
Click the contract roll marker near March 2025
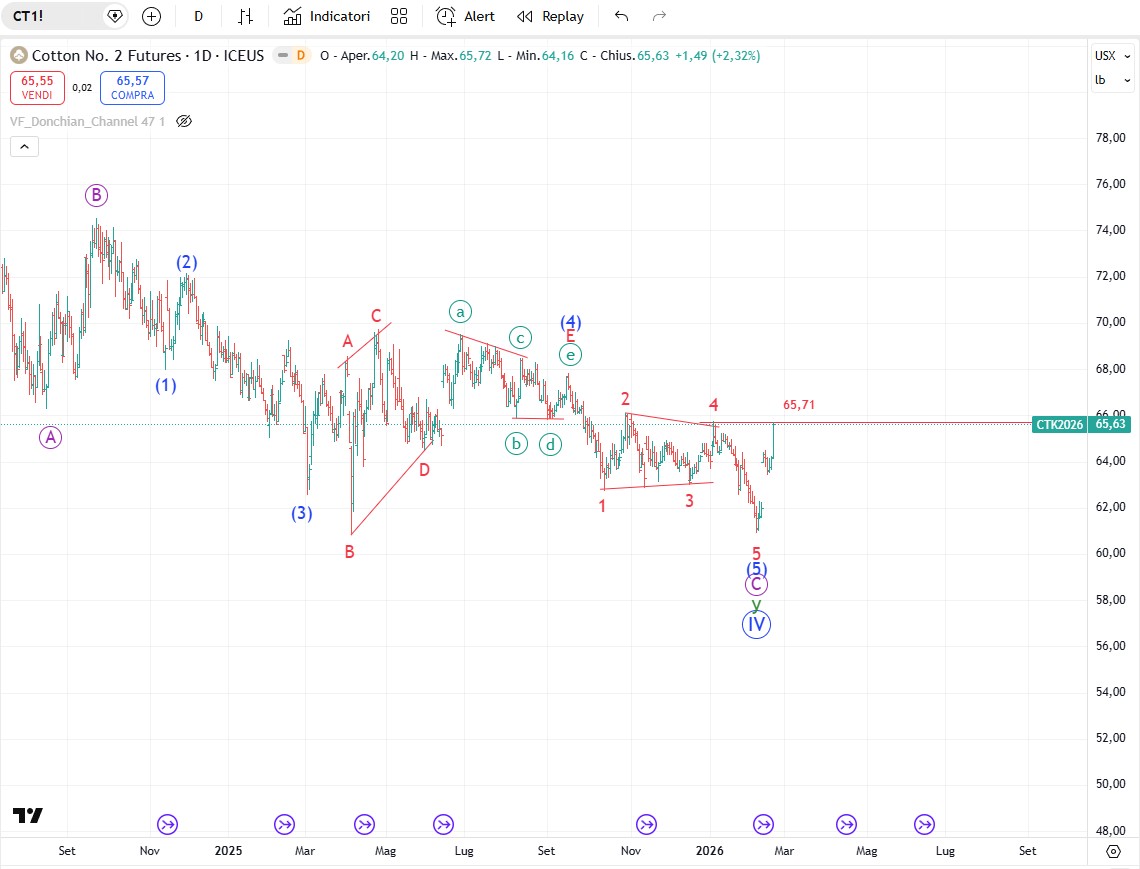tap(285, 825)
